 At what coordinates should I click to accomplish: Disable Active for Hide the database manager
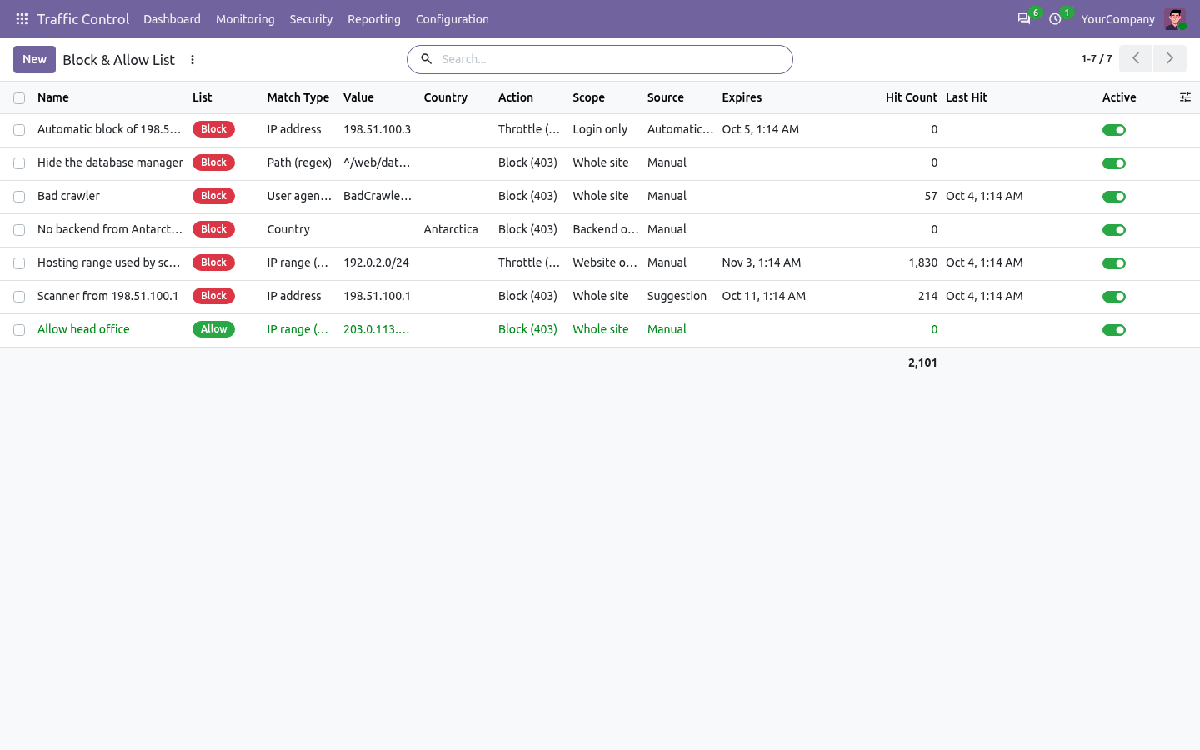tap(1114, 163)
